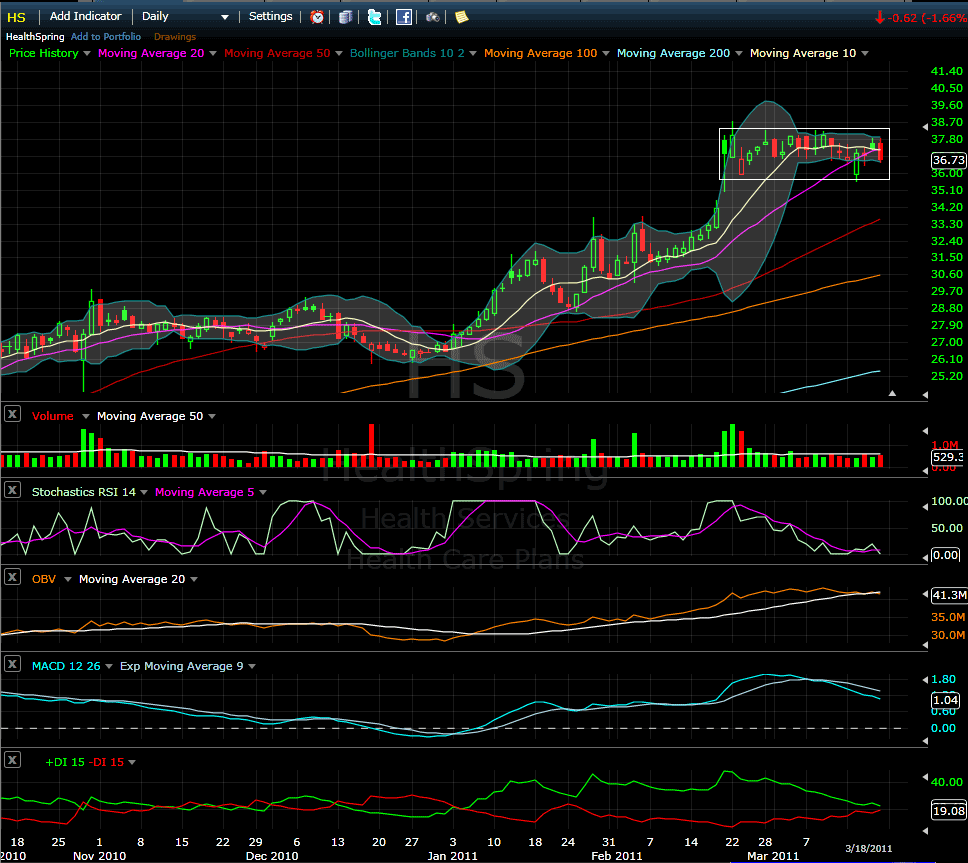Expand the Volume panel's Moving Average 50 arrow

212,417
